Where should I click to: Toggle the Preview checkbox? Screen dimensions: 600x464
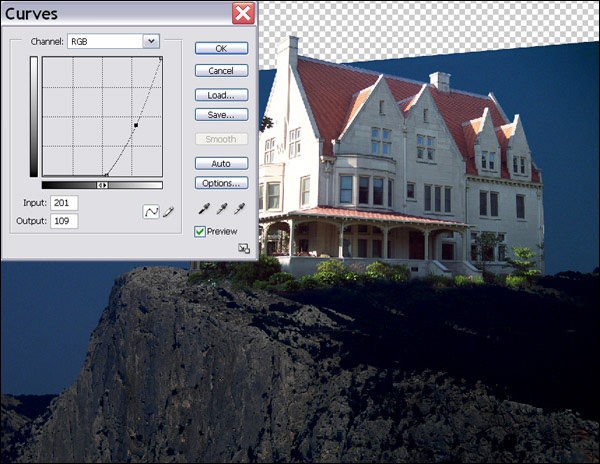(200, 231)
